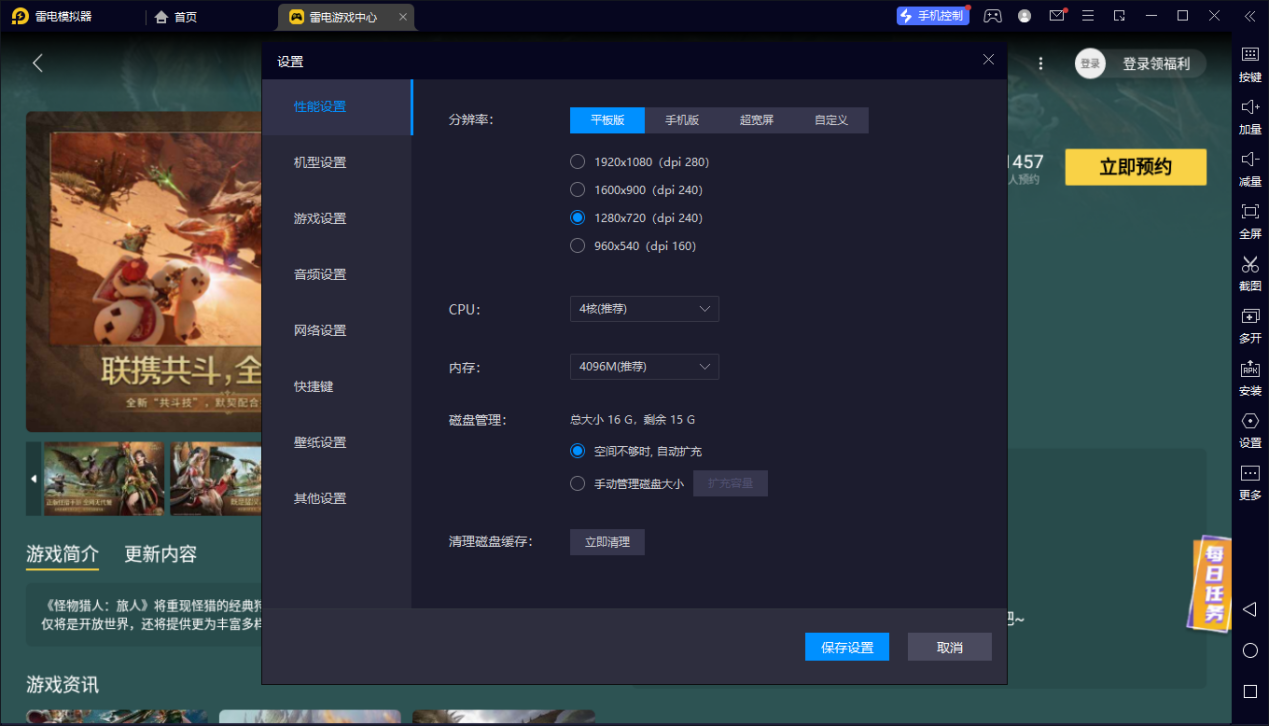Close the 雷电游戏中心 tab

click(x=403, y=17)
